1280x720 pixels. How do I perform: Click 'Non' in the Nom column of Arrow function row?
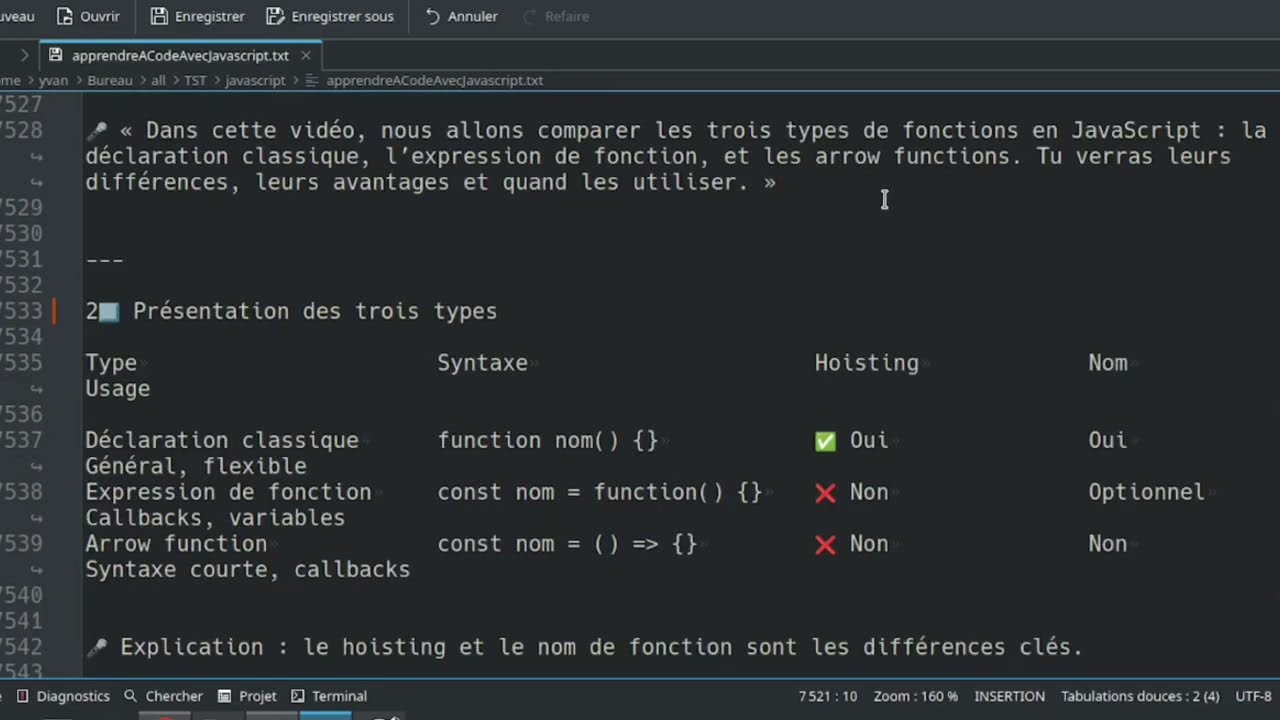point(1108,544)
